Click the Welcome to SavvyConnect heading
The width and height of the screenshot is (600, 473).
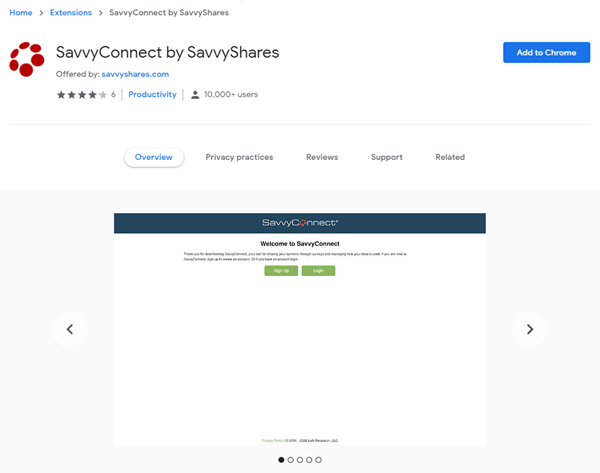pyautogui.click(x=300, y=244)
